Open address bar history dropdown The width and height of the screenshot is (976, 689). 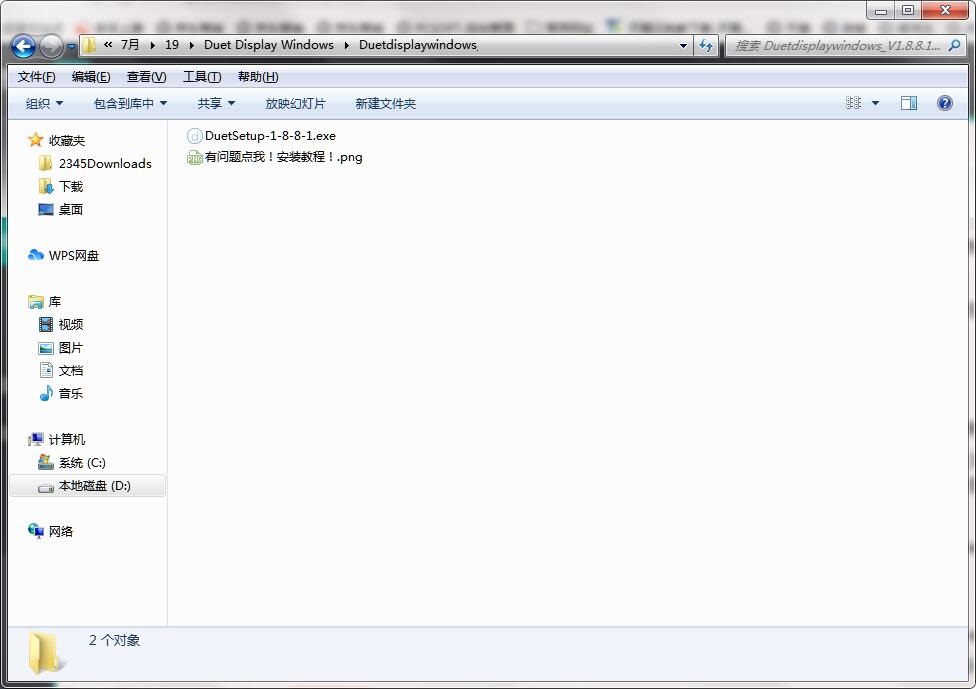click(x=683, y=46)
